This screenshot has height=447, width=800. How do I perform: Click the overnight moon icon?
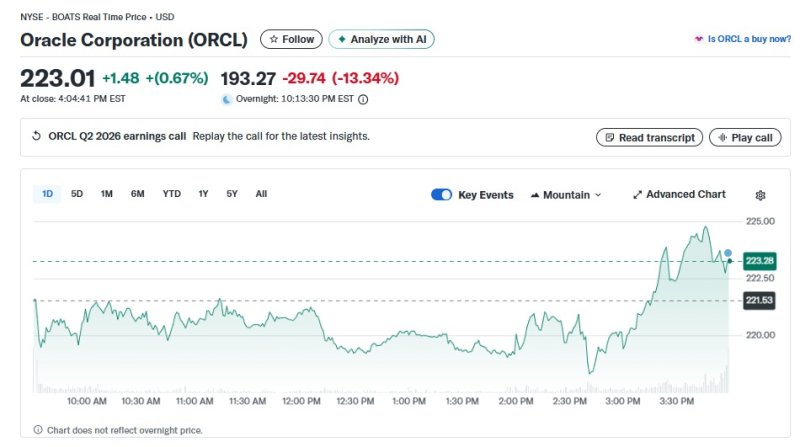(227, 99)
